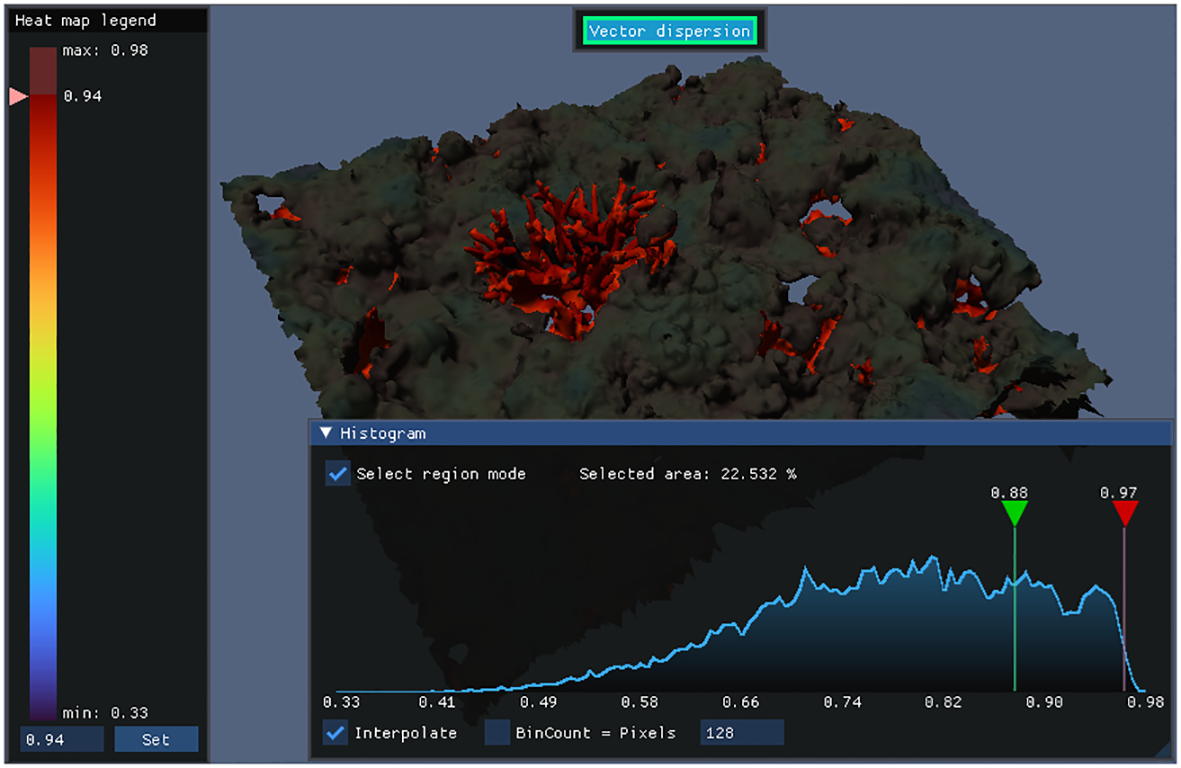This screenshot has height=768, width=1181.
Task: Click the bin count field showing 128
Action: pyautogui.click(x=741, y=733)
